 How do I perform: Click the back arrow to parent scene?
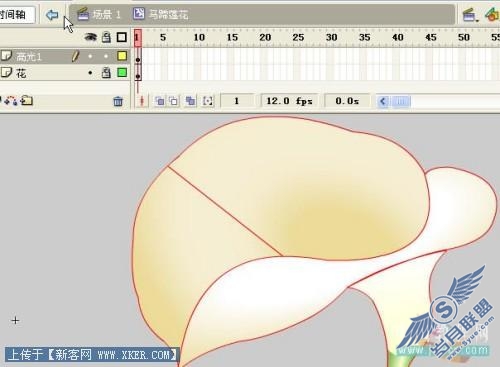[x=52, y=15]
